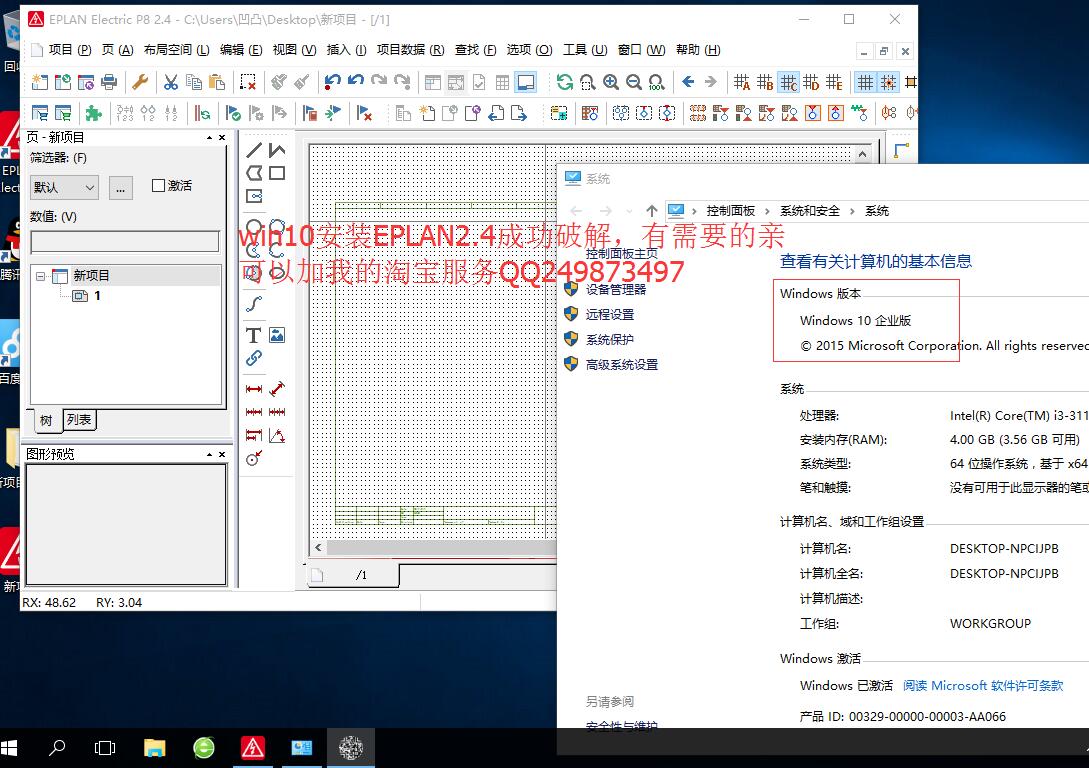Click the filter '...' button
Viewport: 1089px width, 768px height.
pos(121,187)
